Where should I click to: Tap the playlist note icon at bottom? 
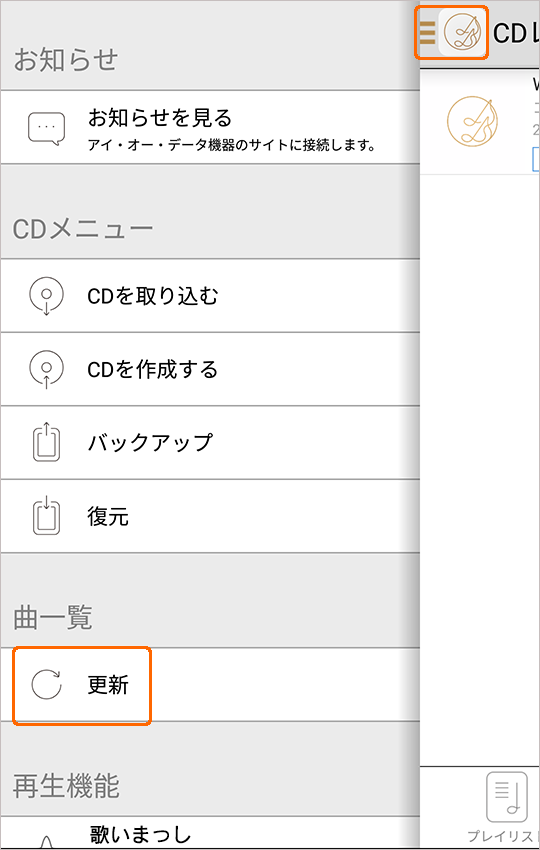pyautogui.click(x=507, y=797)
